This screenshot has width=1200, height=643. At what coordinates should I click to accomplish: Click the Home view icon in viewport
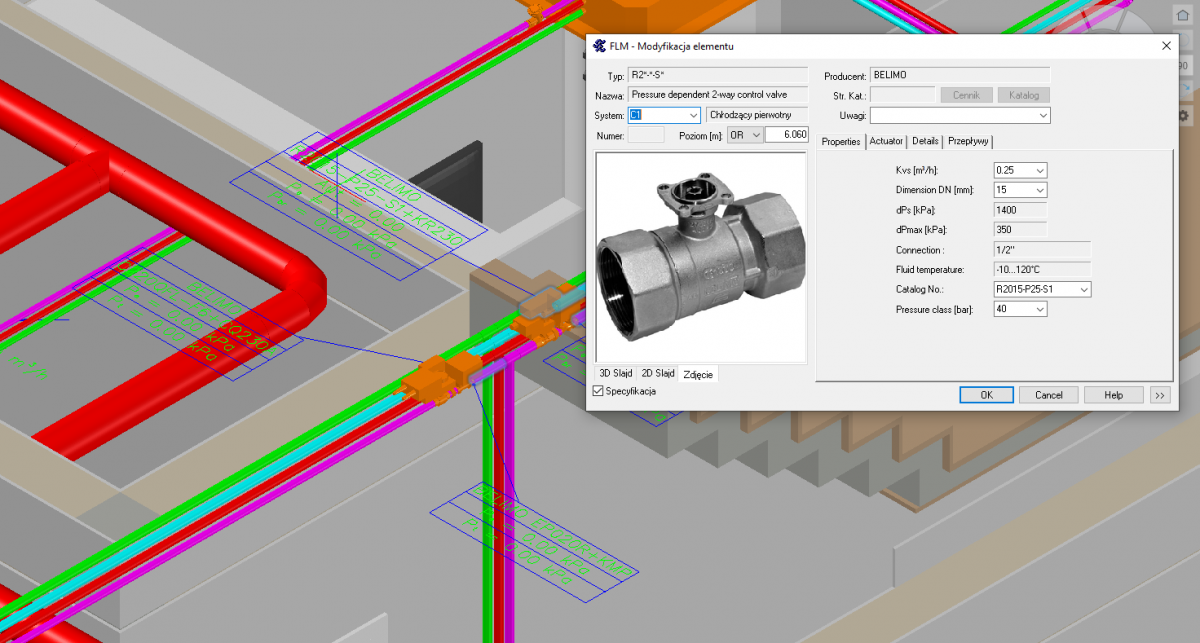(1183, 14)
